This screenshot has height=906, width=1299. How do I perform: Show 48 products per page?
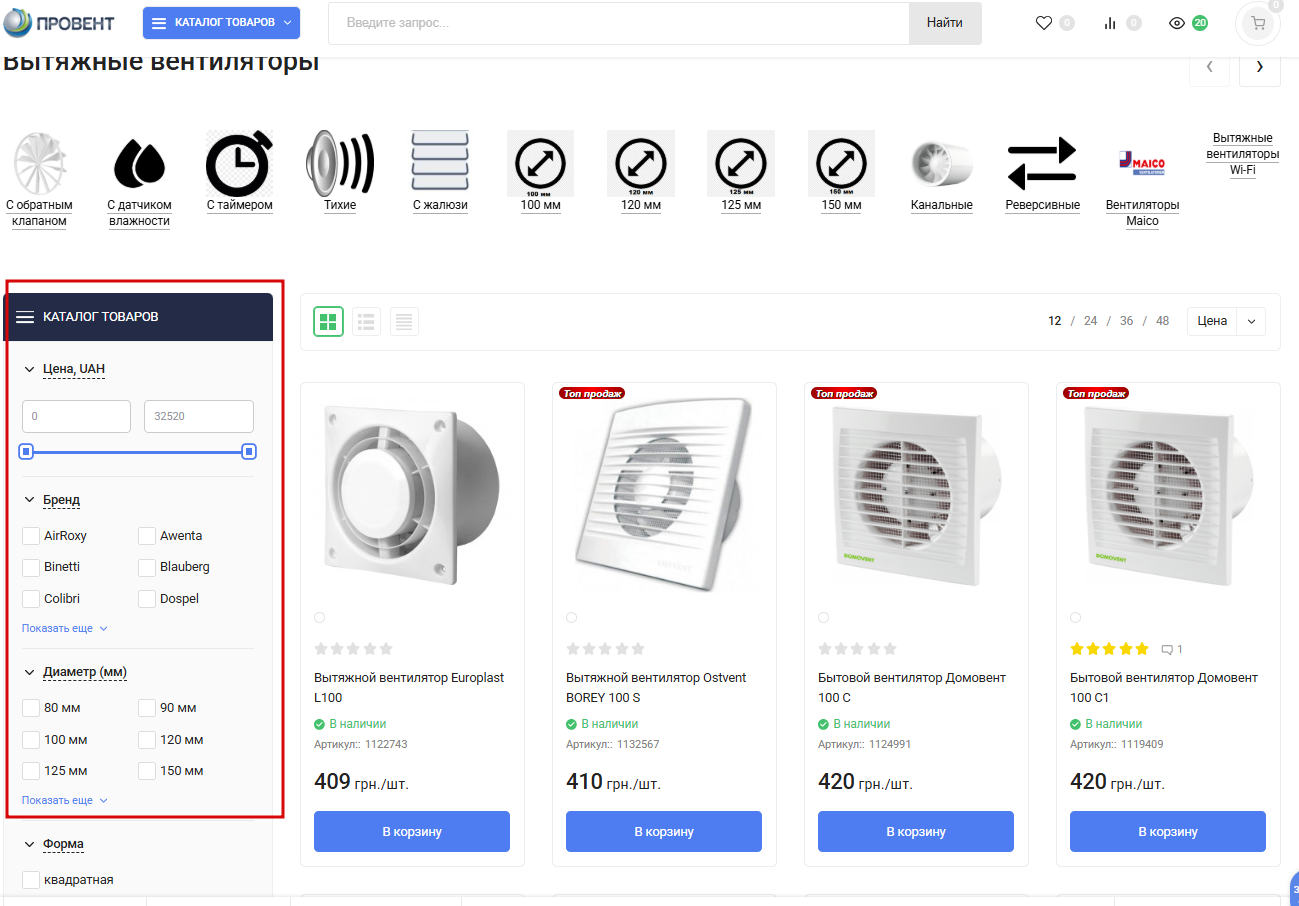pyautogui.click(x=1162, y=321)
